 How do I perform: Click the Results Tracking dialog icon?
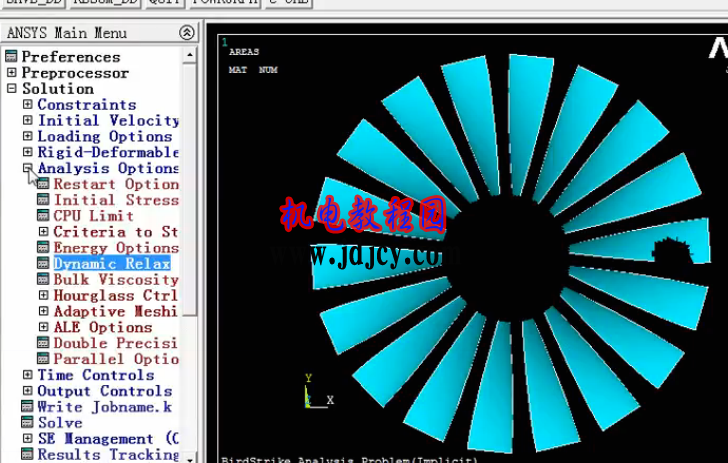[27, 454]
